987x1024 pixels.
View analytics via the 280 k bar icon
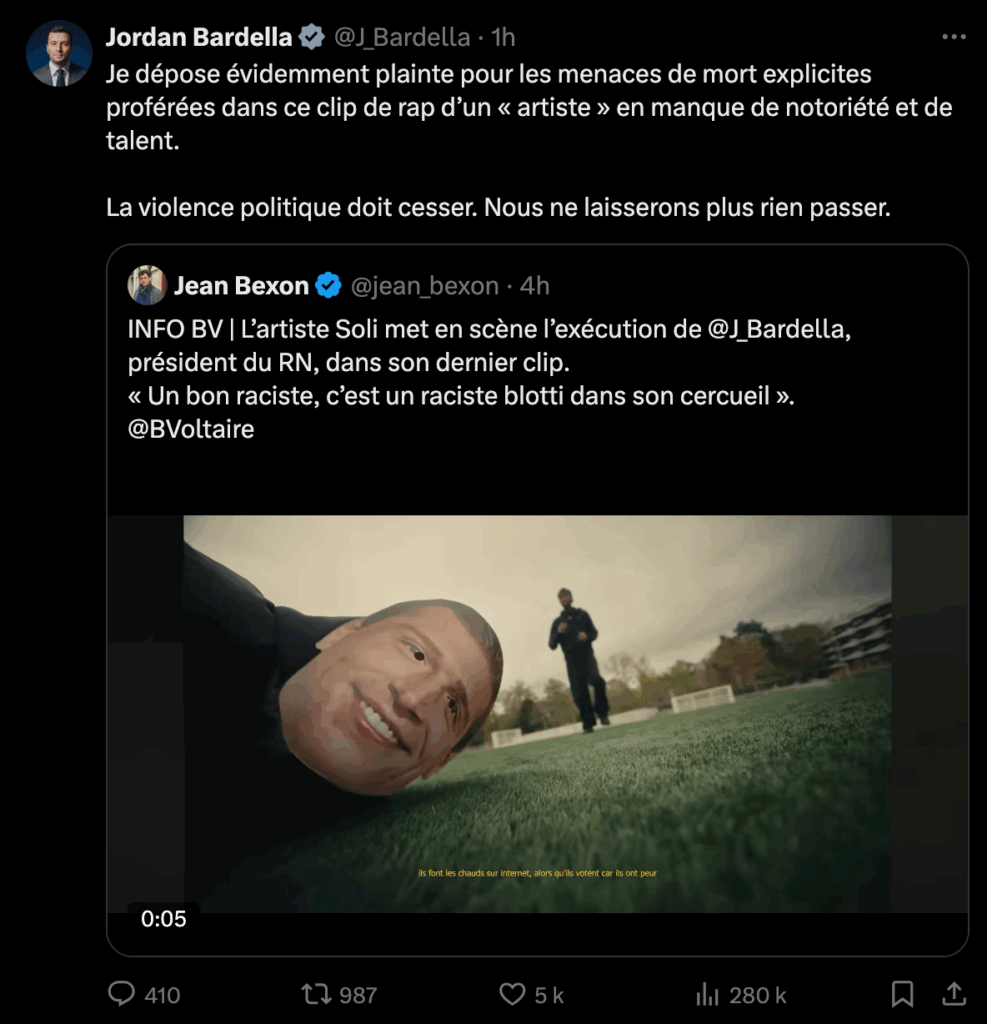pyautogui.click(x=707, y=995)
